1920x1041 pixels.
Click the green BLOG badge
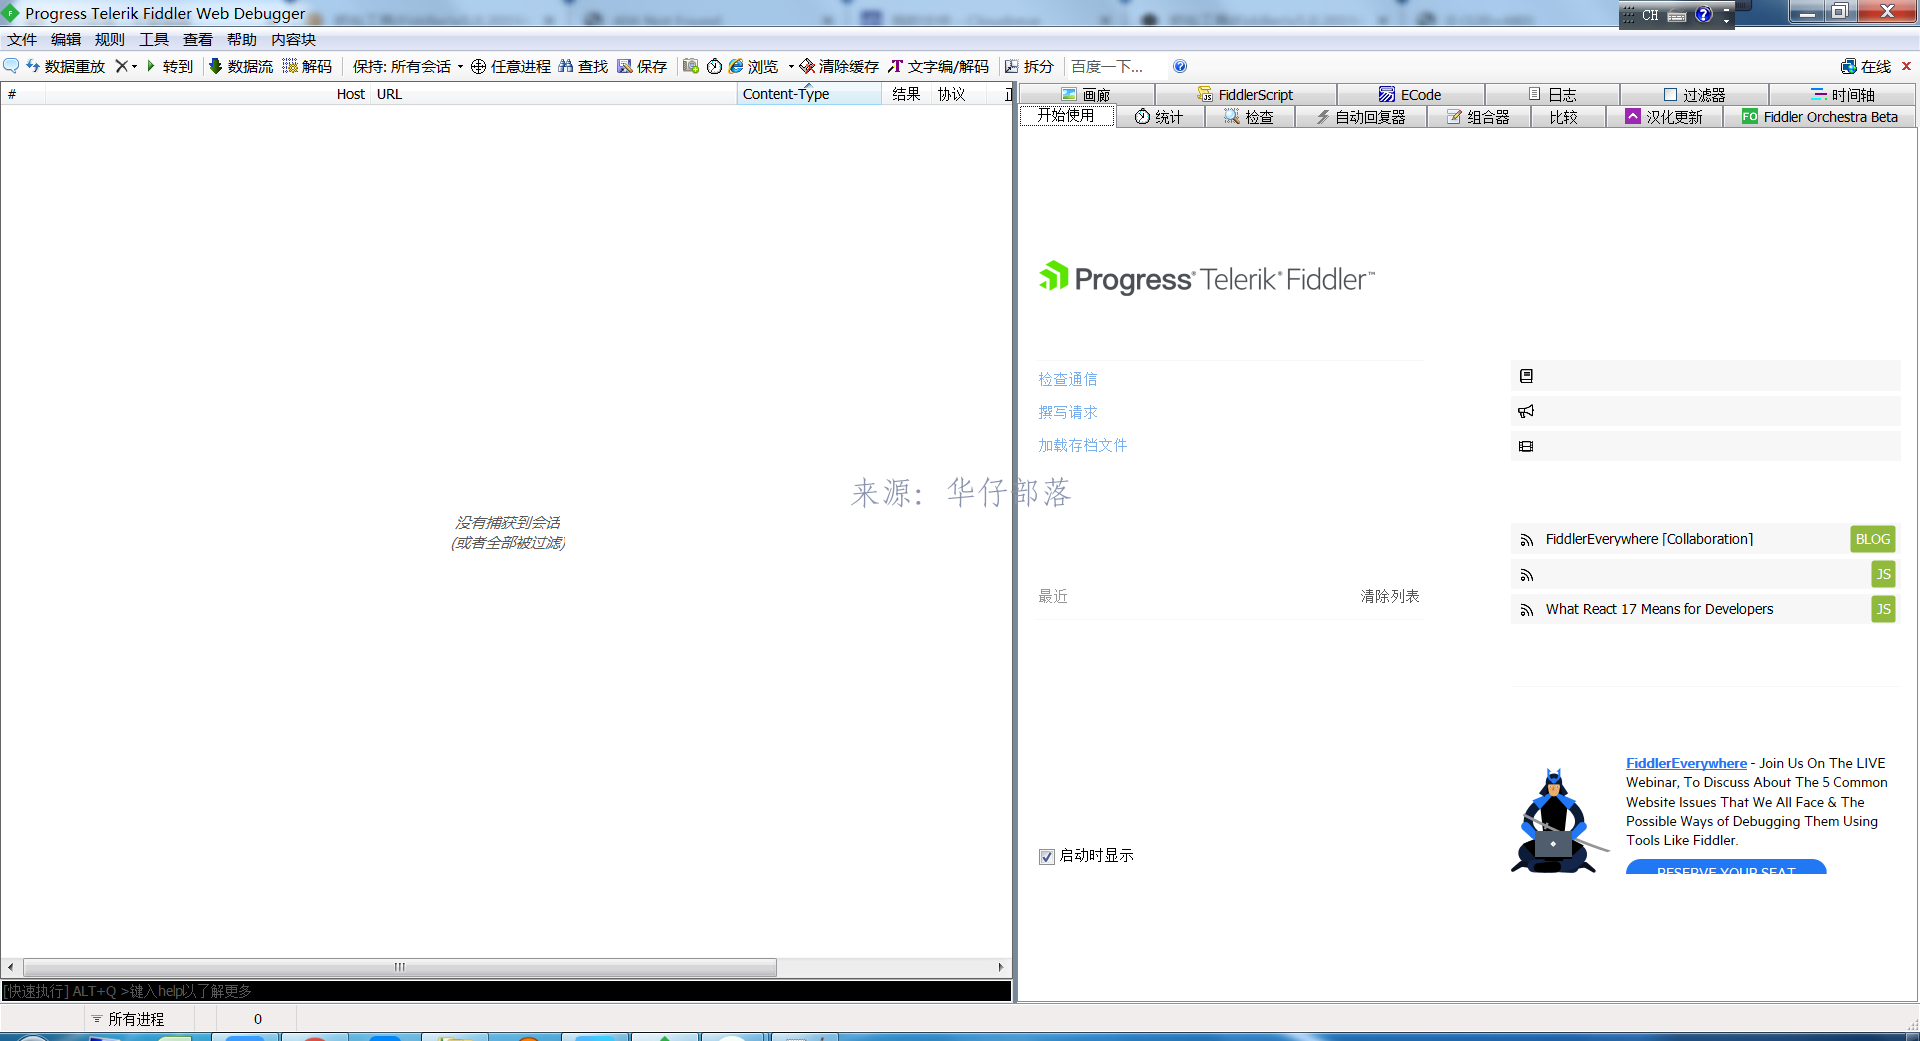[1872, 539]
